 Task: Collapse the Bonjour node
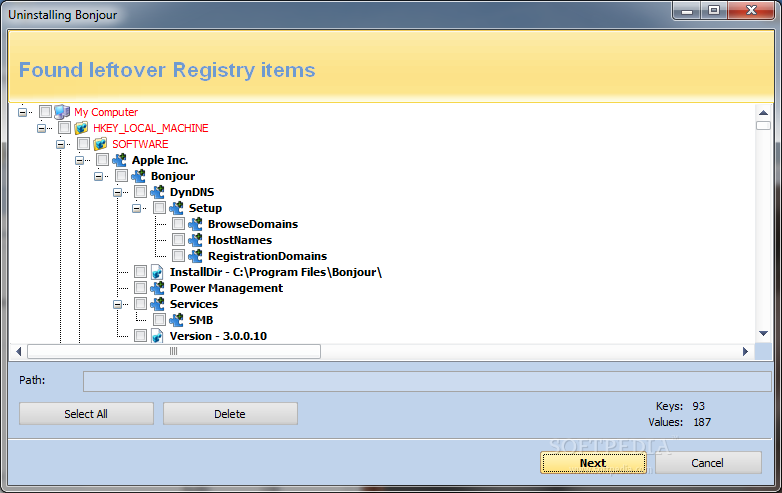coord(98,176)
